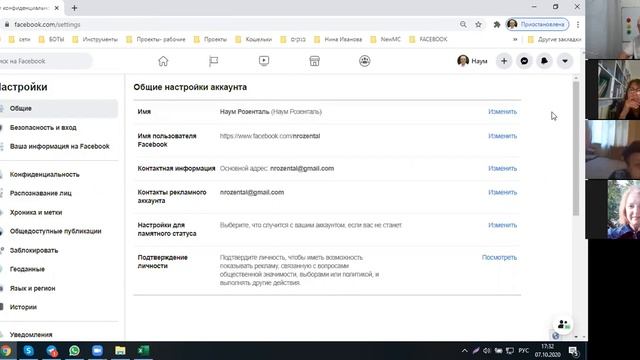Show hidden system tray icons
Viewport: 640px width, 360px height.
(x=464, y=351)
